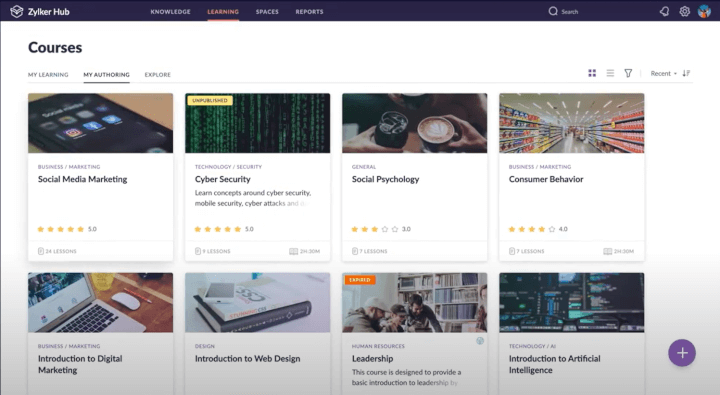Screen dimensions: 720x395
Task: Click lessons icon on Social Psychology card
Action: [x=355, y=251]
